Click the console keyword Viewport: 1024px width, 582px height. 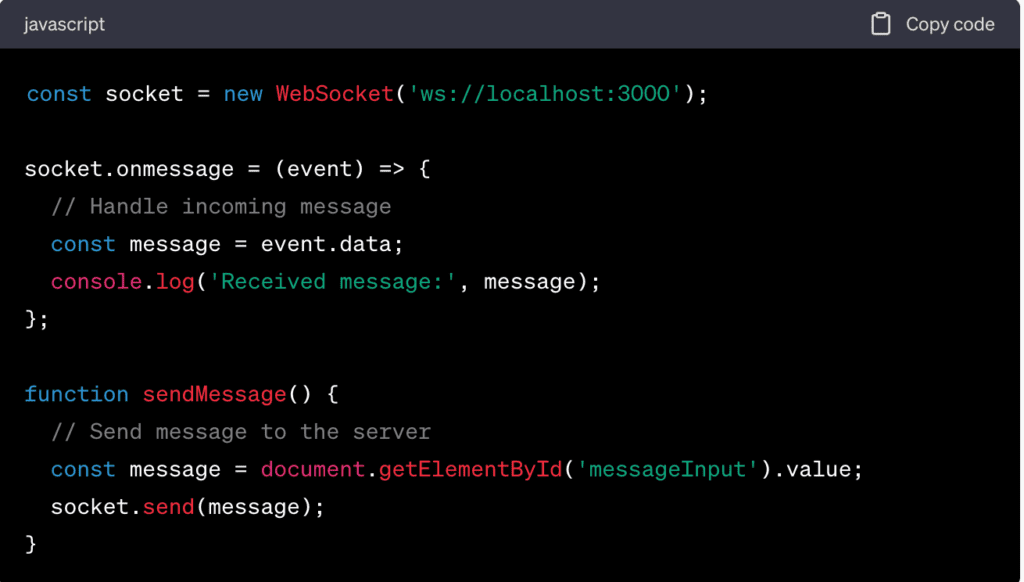(97, 282)
